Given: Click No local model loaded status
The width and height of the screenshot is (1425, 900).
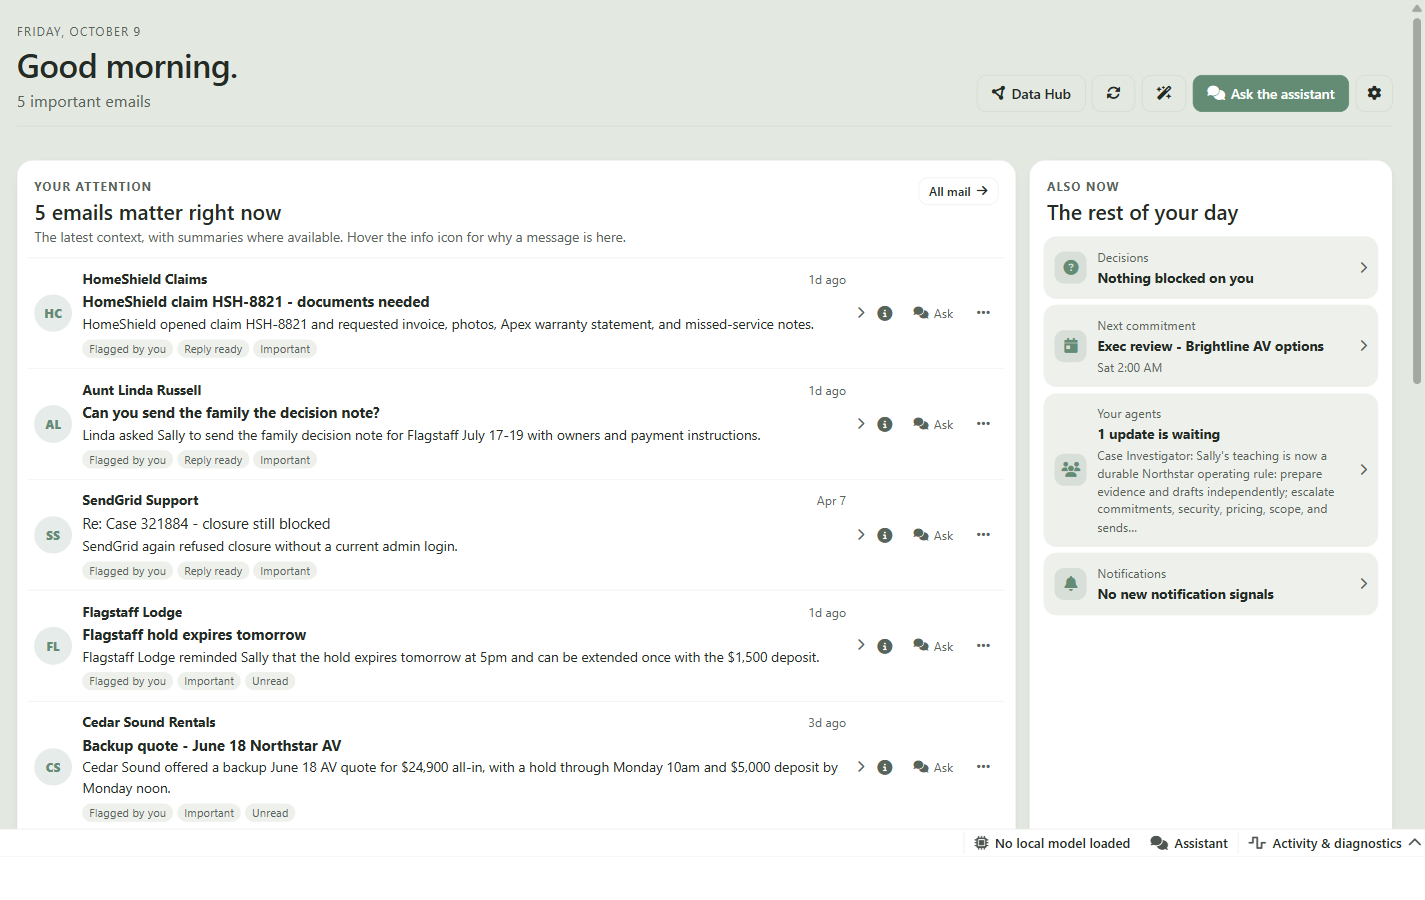Looking at the screenshot, I should (1052, 843).
